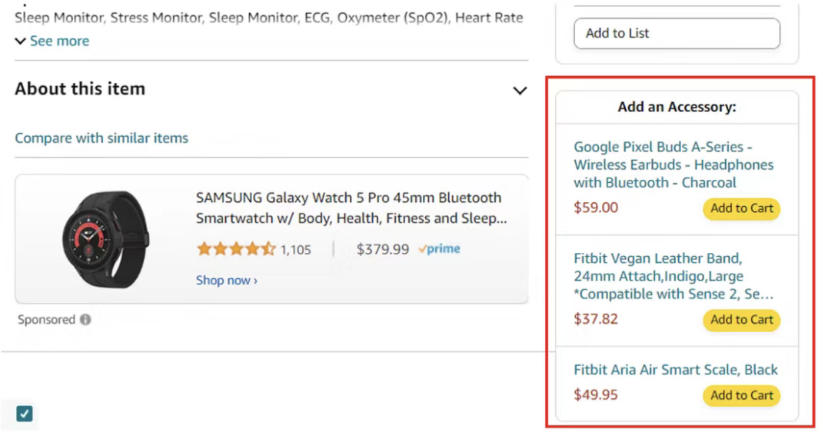Open Fitbit Aria Air Smart Scale link

pyautogui.click(x=675, y=370)
